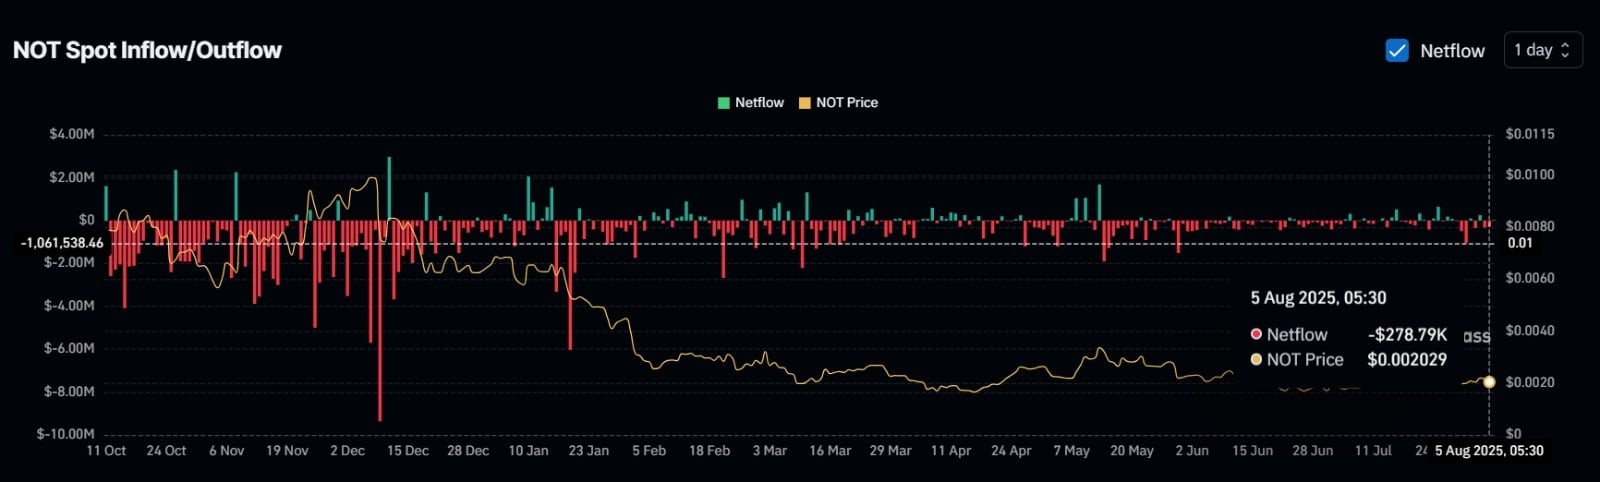
Task: Click the 5 Aug 2025, 05:30 crosshair label
Action: click(x=1489, y=451)
